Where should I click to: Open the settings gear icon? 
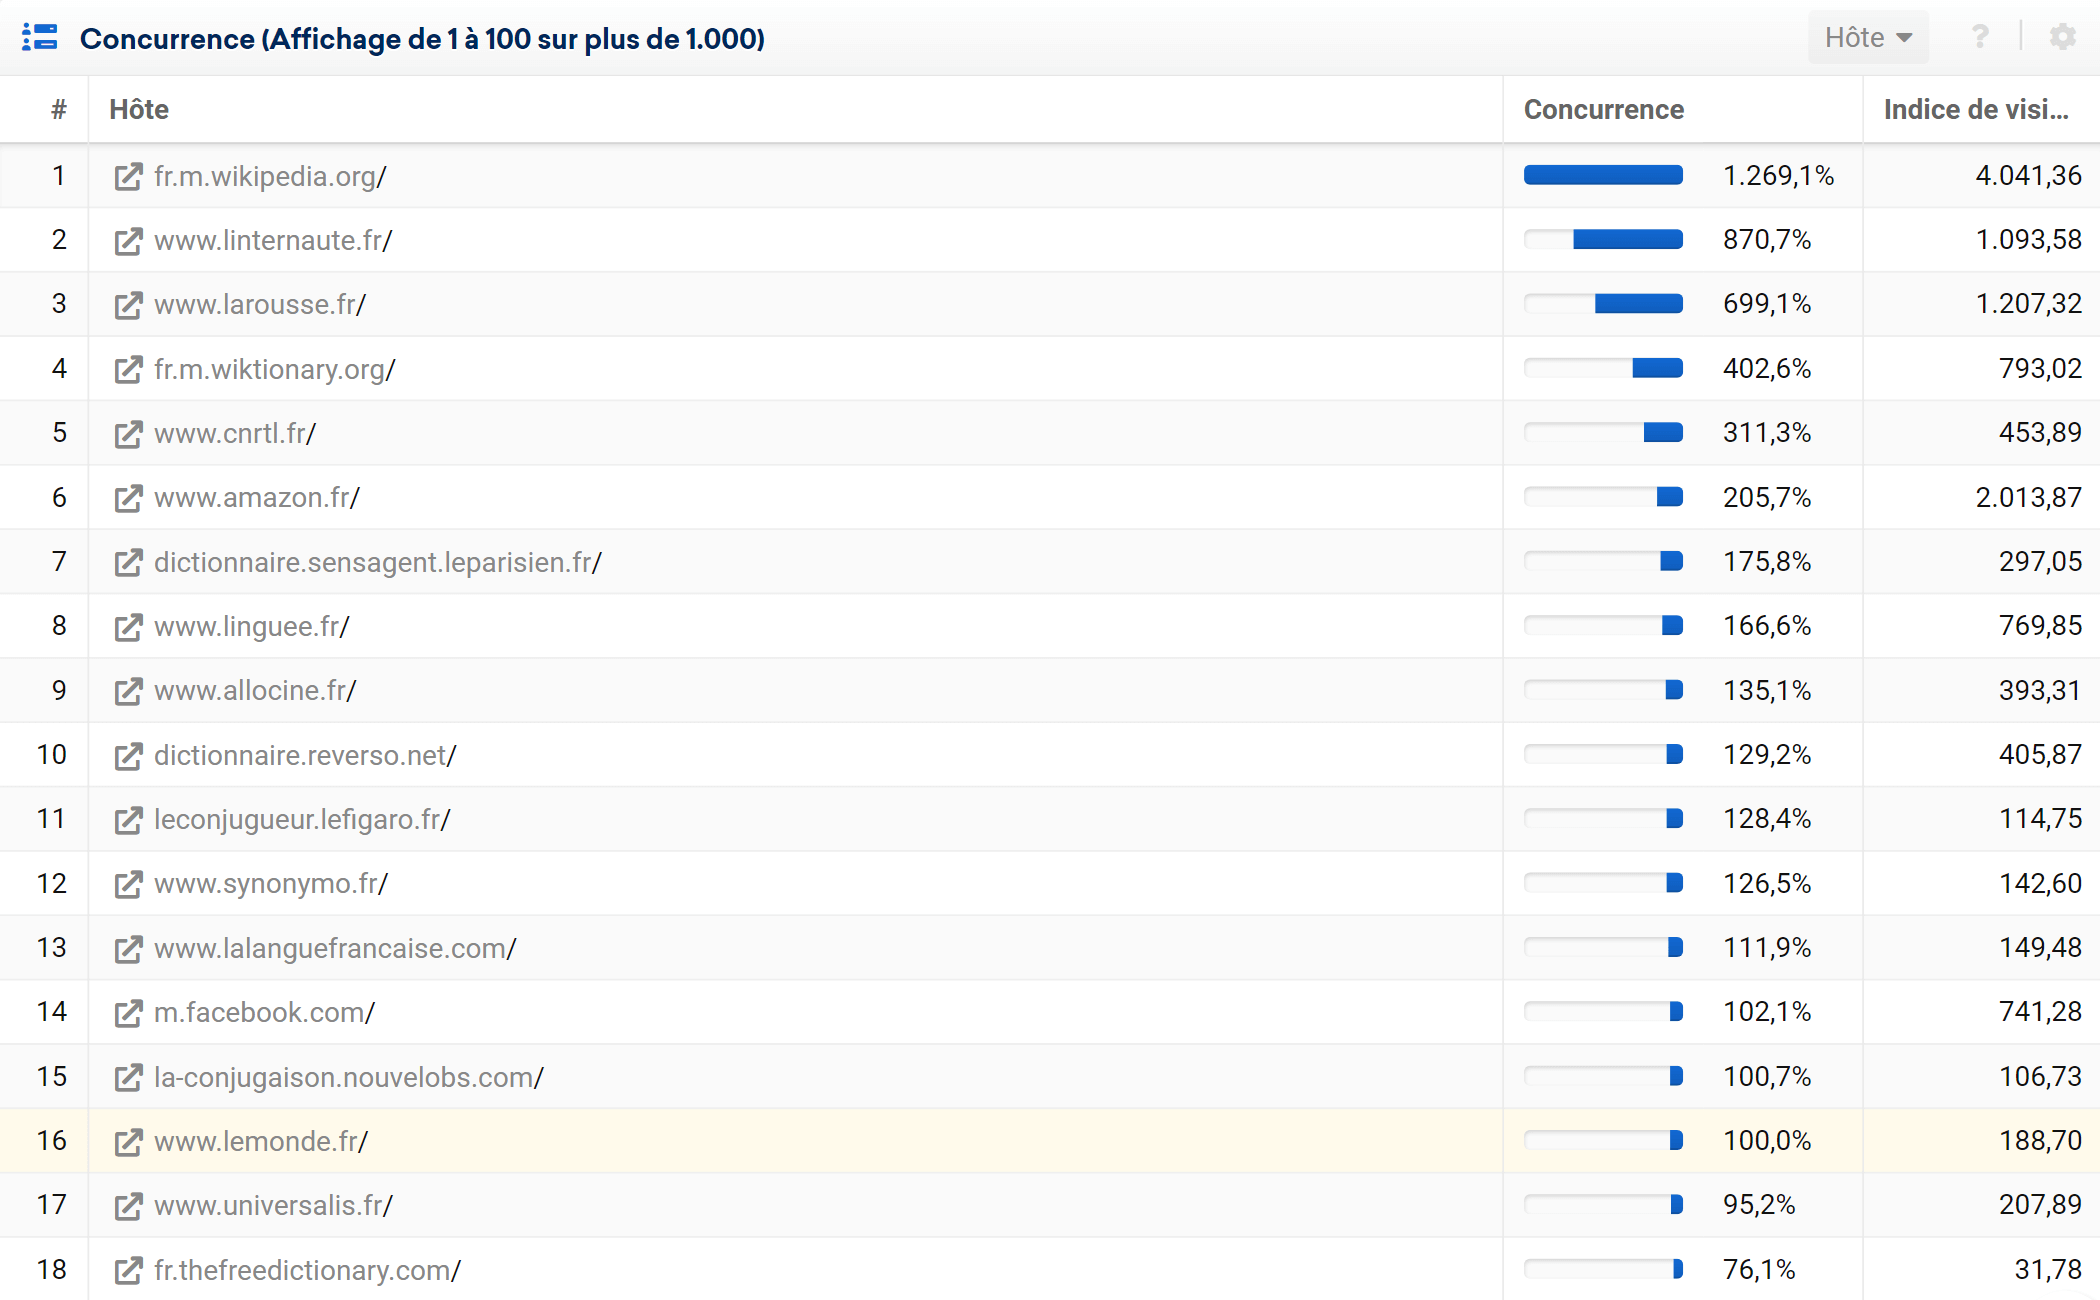pos(2062,37)
